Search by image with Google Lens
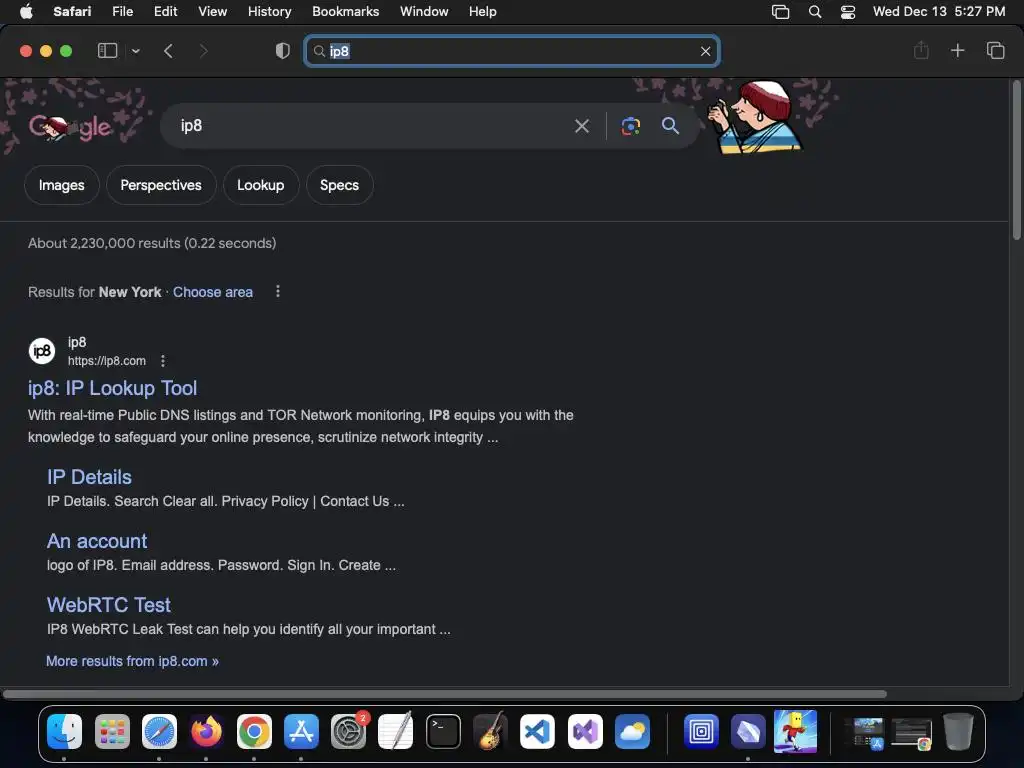The height and width of the screenshot is (768, 1024). [x=630, y=125]
